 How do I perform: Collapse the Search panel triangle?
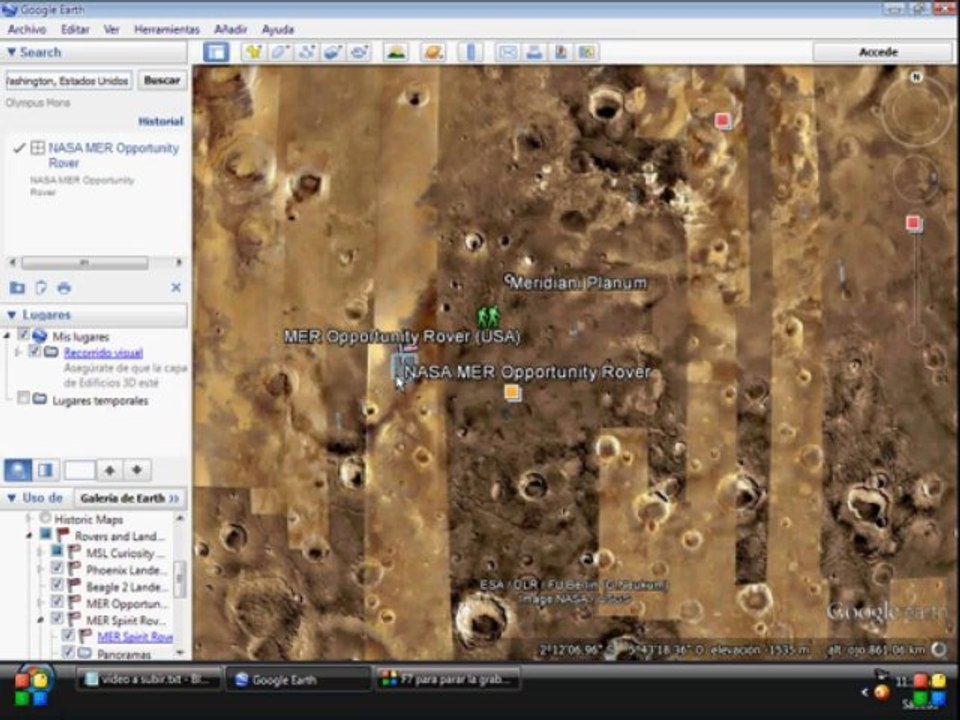pyautogui.click(x=11, y=53)
